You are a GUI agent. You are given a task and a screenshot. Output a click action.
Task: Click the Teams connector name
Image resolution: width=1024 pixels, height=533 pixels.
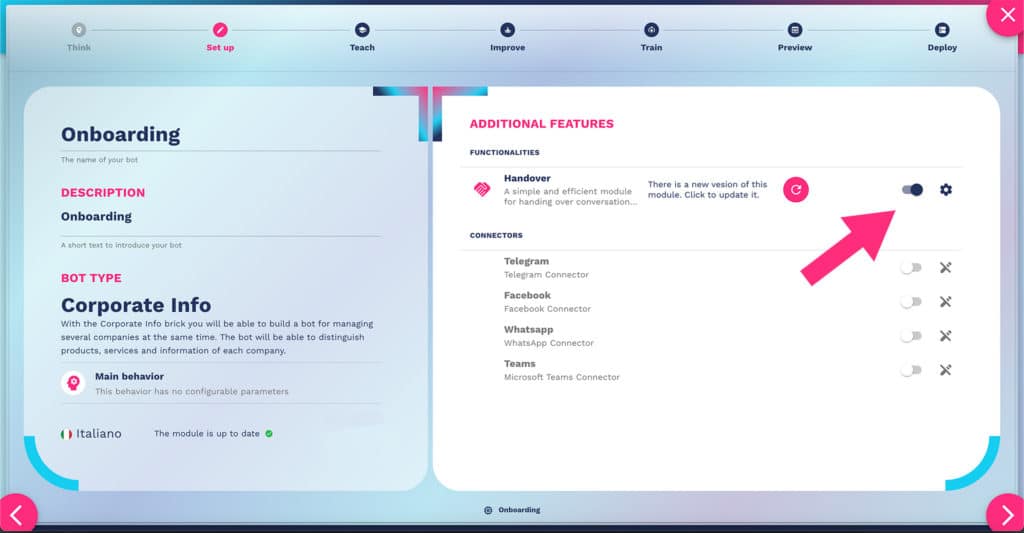tap(519, 364)
